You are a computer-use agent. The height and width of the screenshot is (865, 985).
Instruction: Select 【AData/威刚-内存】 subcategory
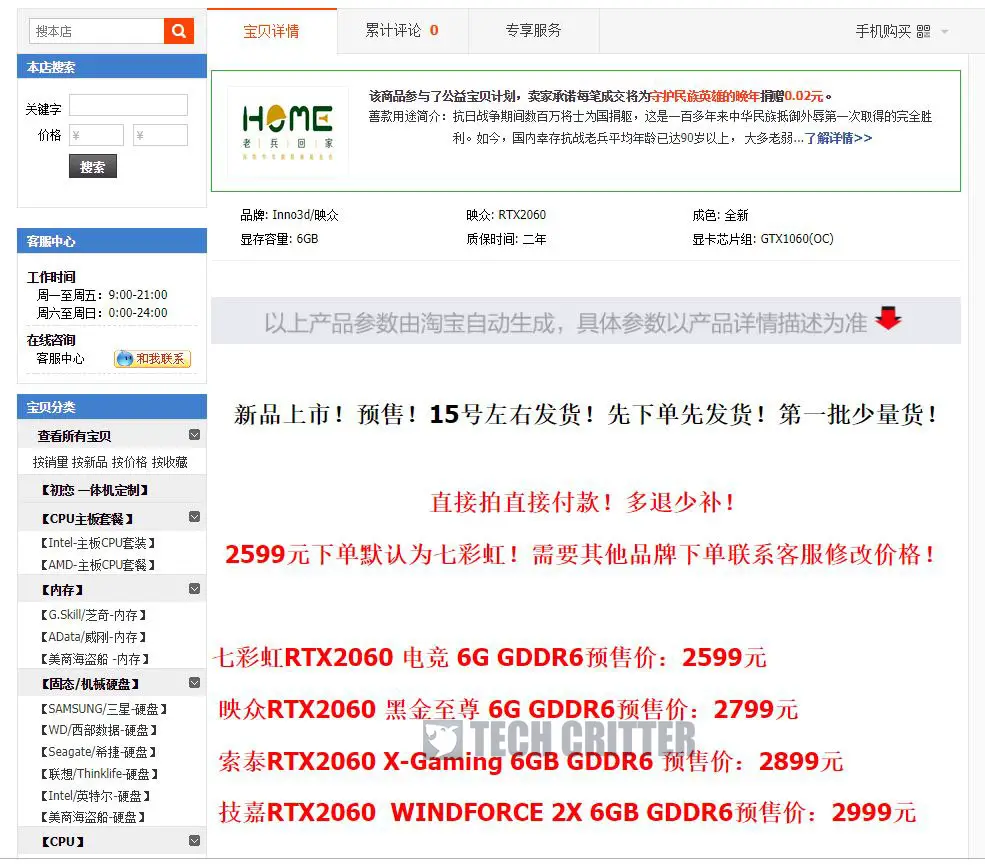point(93,637)
